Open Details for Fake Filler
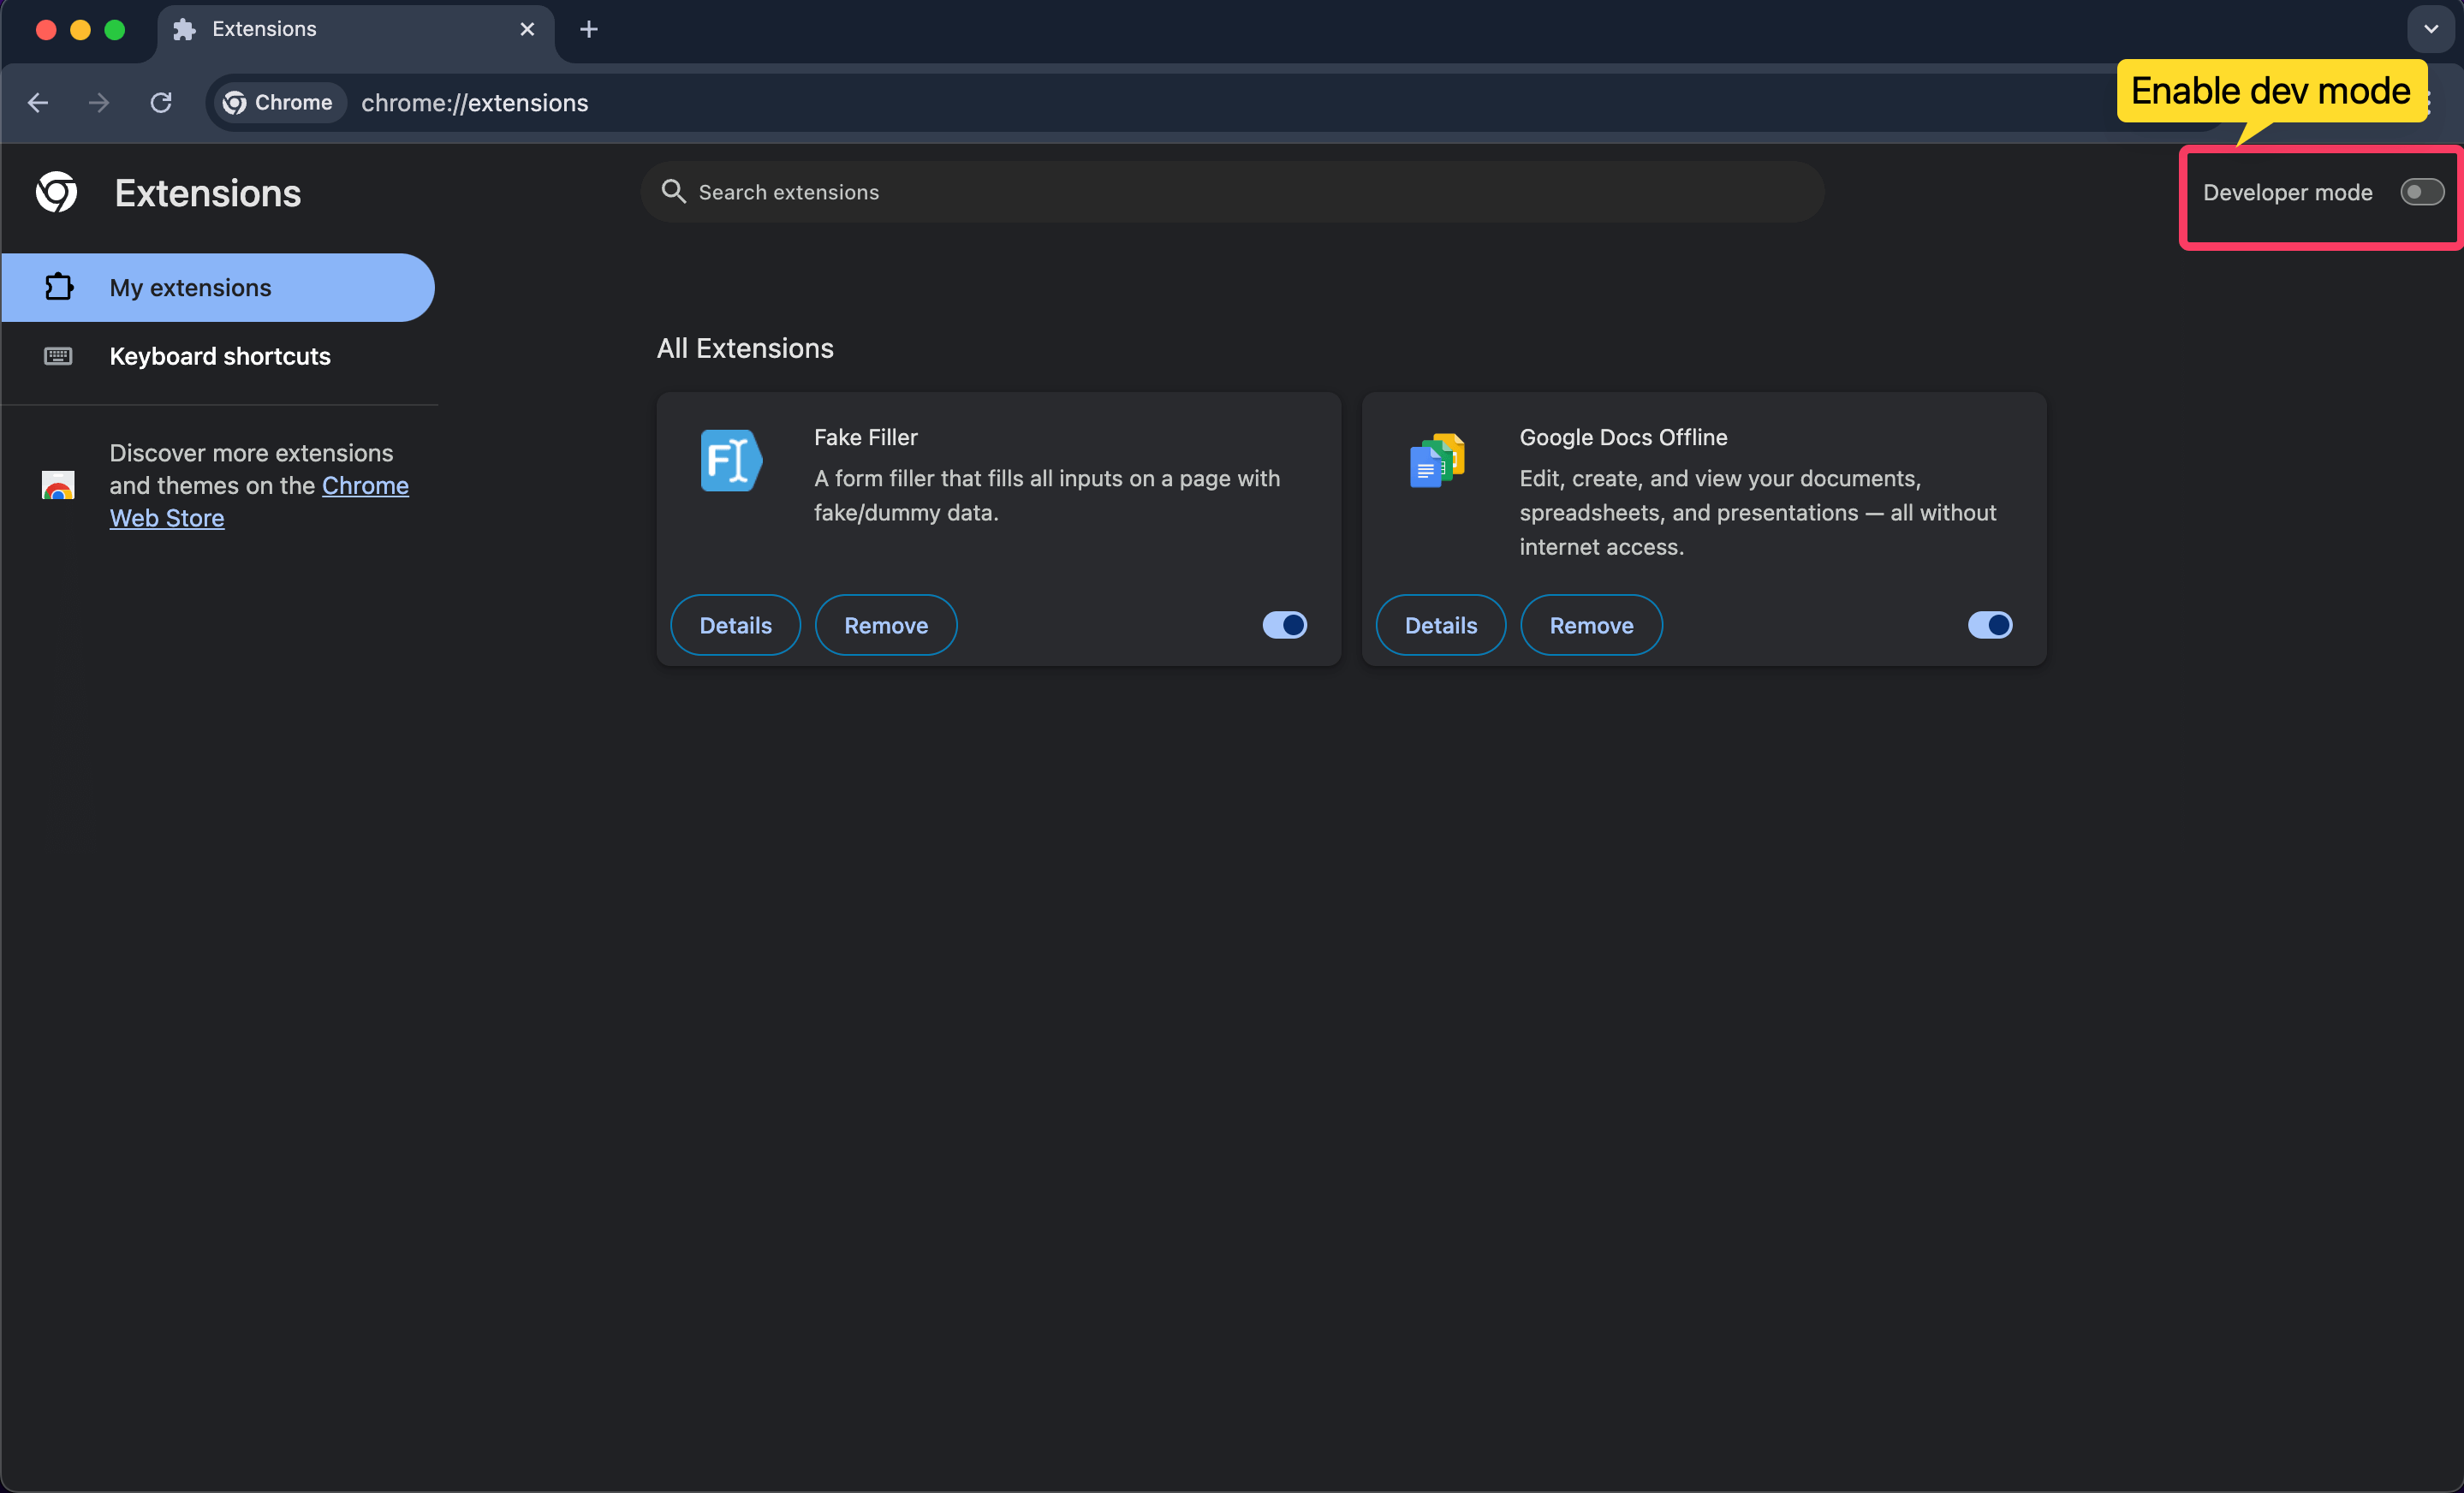The height and width of the screenshot is (1493, 2464). point(735,624)
